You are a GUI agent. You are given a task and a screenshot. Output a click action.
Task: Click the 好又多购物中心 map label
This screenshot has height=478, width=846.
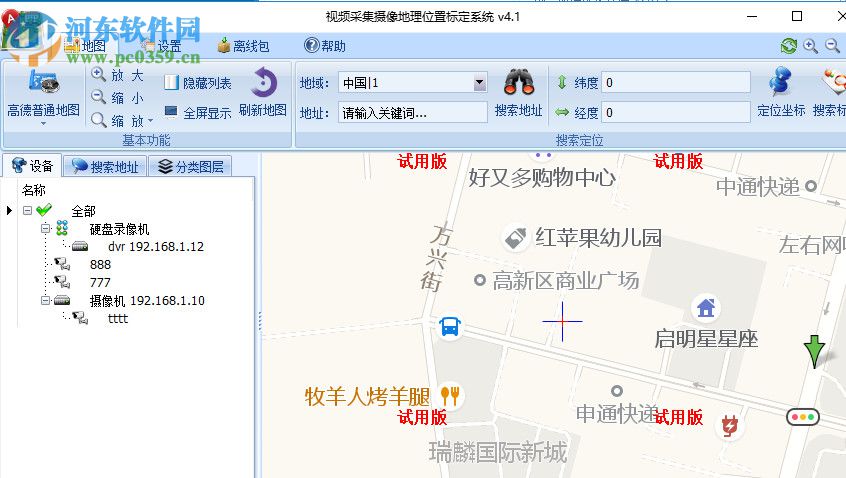(542, 177)
